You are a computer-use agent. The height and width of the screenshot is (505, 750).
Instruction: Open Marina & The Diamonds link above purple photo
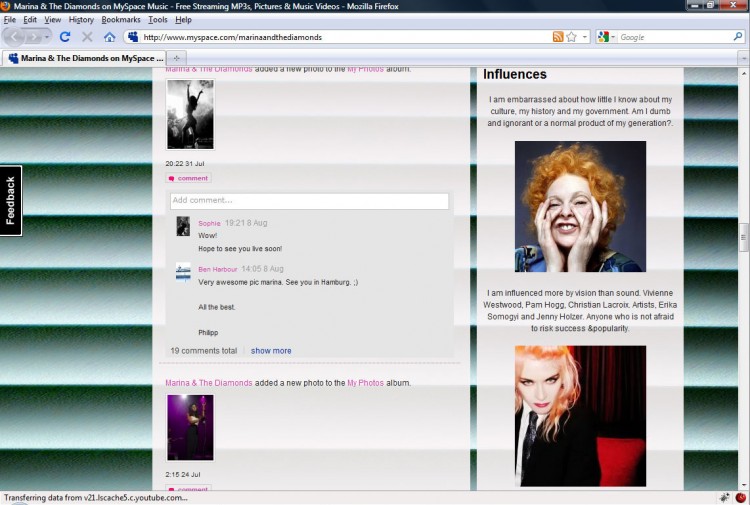point(209,383)
